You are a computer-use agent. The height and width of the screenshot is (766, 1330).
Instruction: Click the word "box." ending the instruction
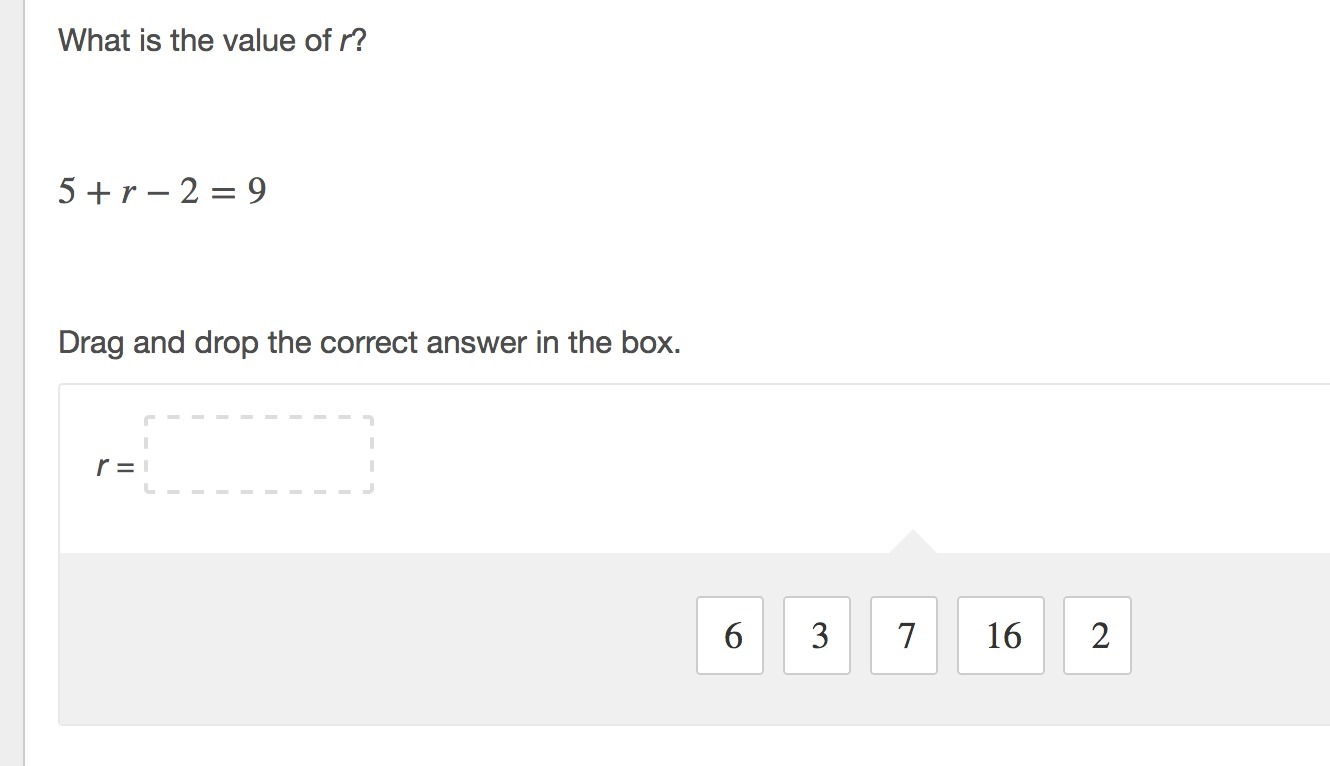coord(650,343)
